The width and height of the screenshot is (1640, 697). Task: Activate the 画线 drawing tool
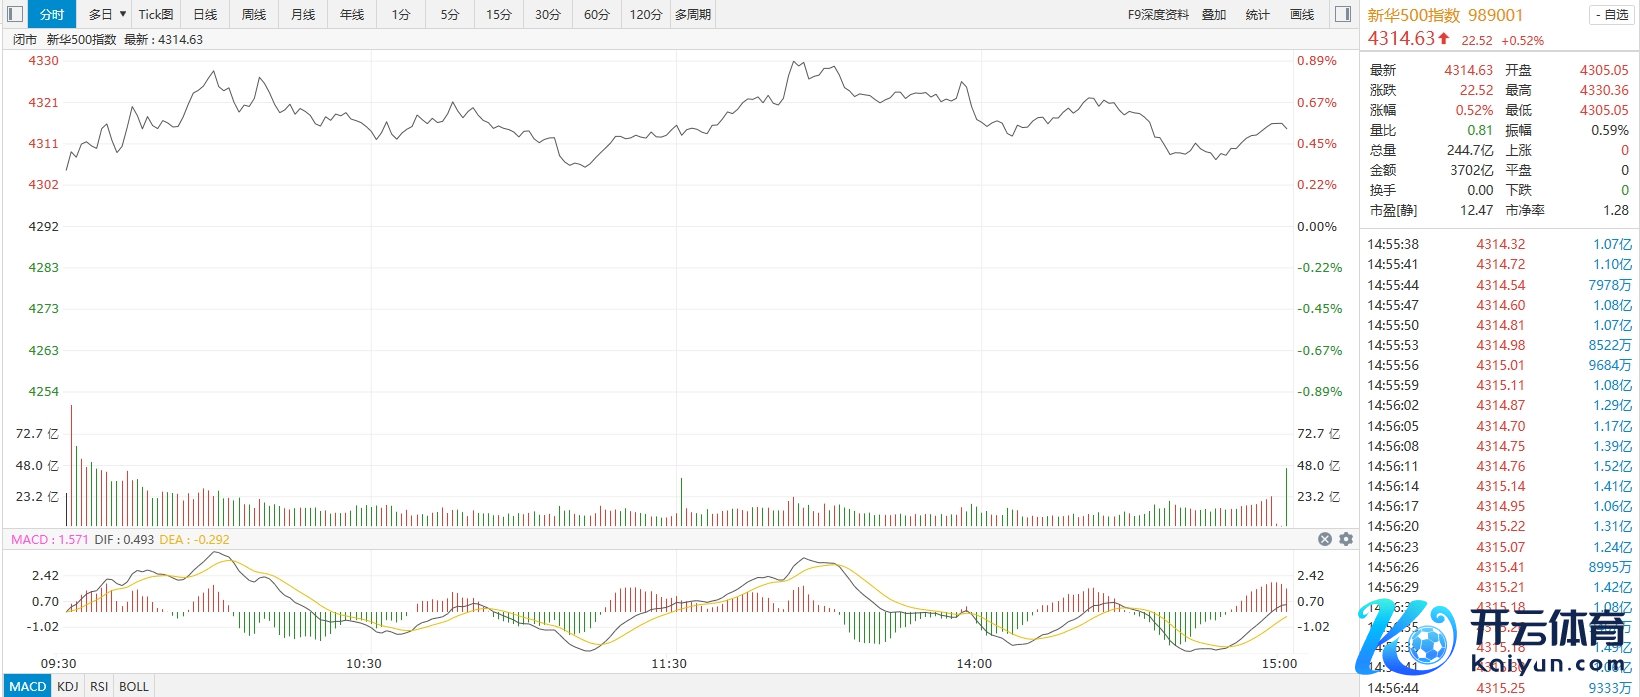(x=1302, y=14)
